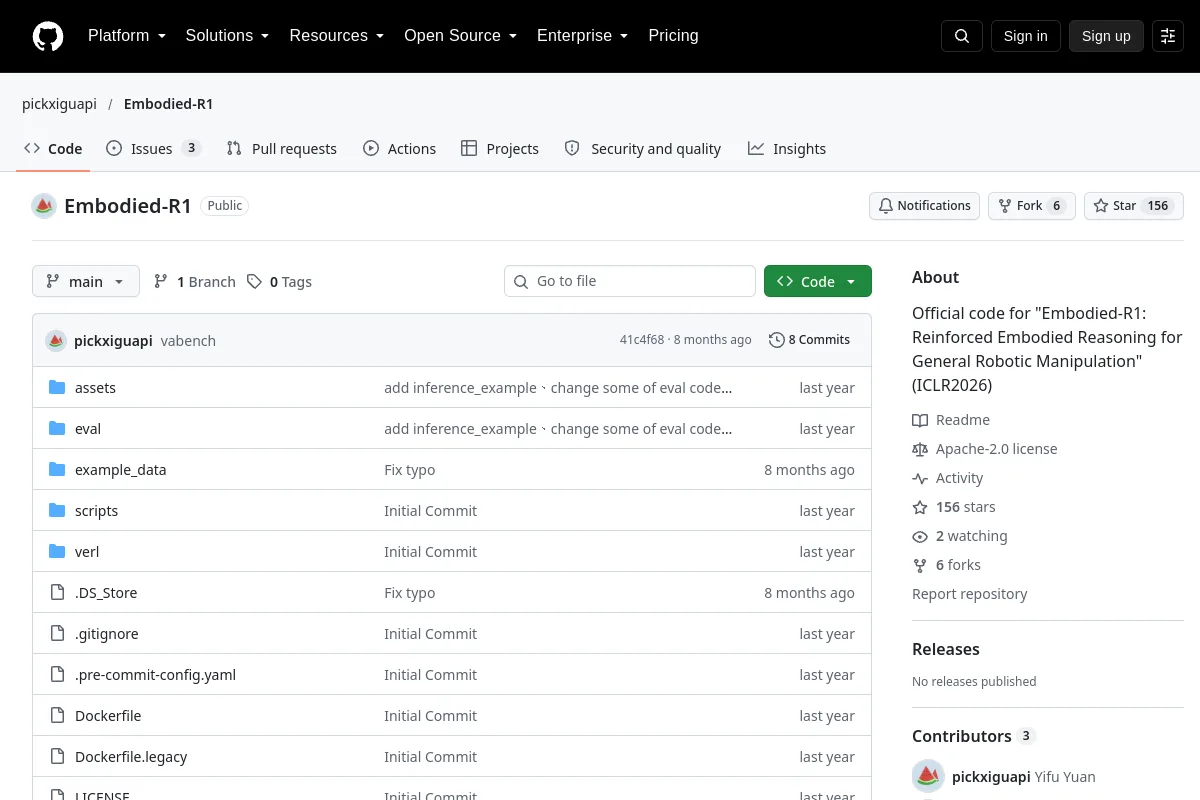Click the scales icon next to Apache-2.0 license

[x=920, y=449]
